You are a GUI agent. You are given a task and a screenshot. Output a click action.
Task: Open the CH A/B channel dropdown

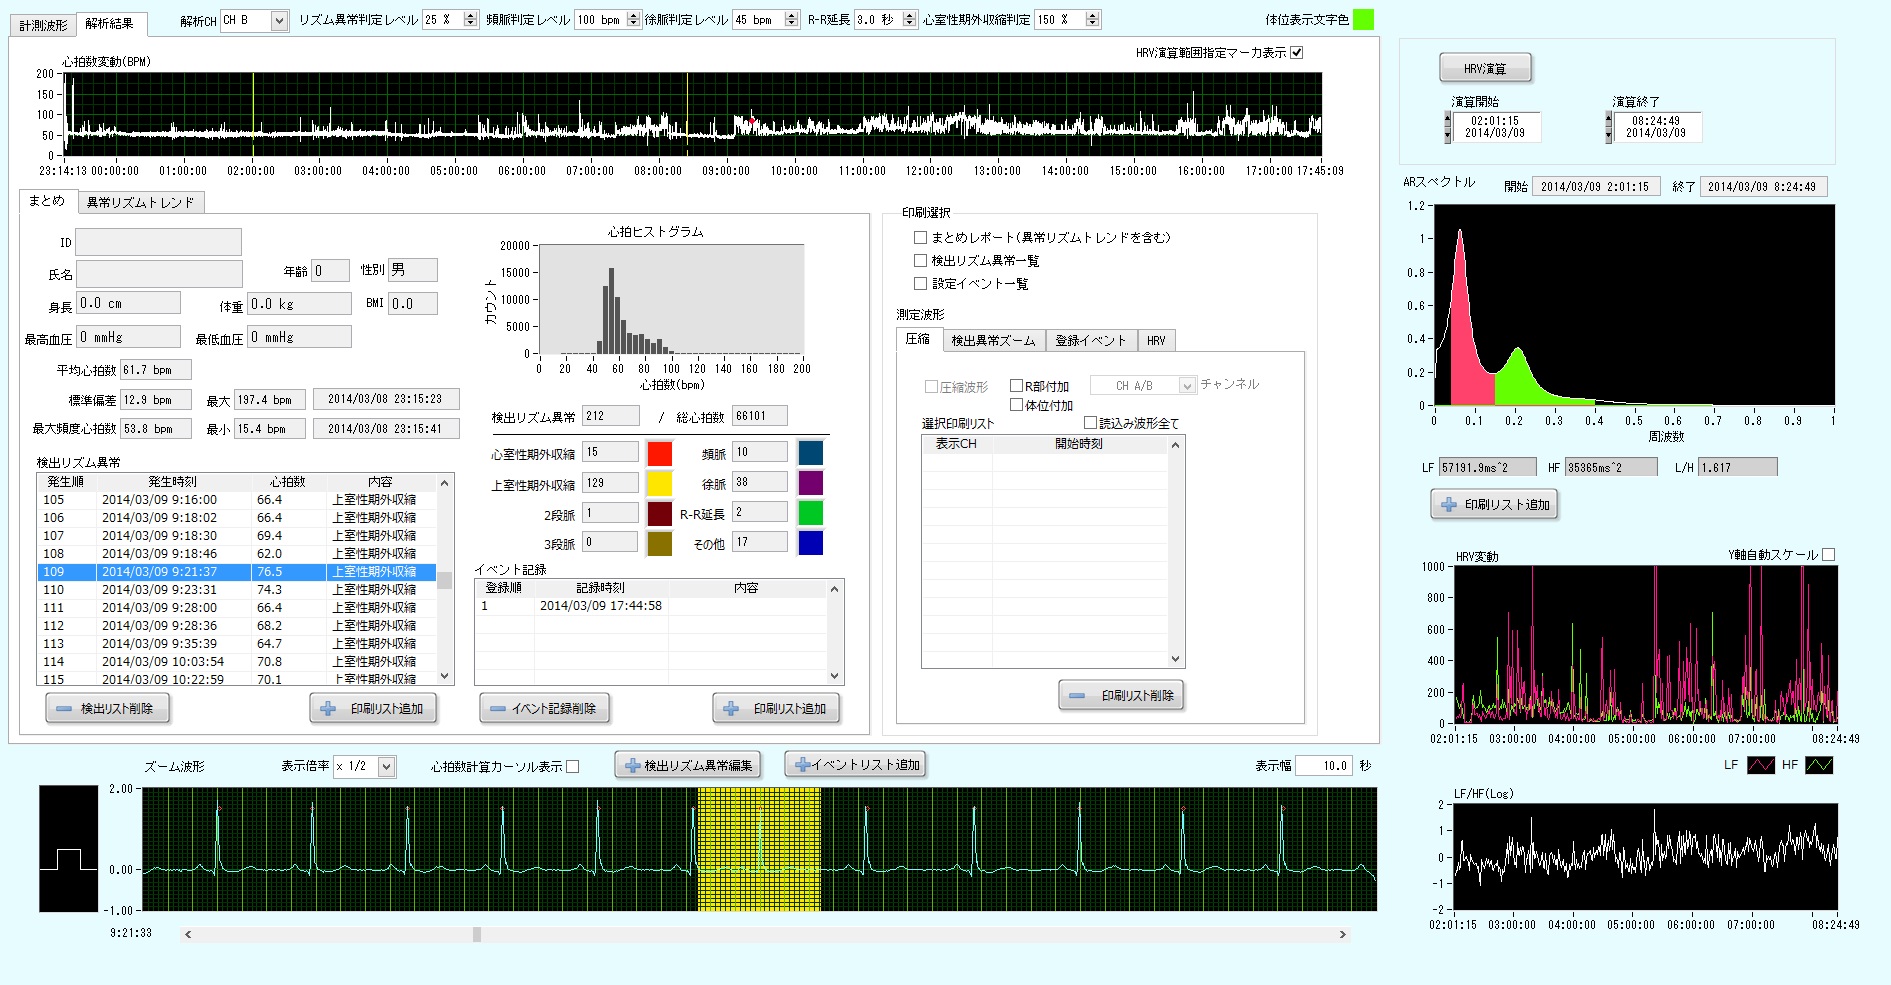click(x=1187, y=386)
